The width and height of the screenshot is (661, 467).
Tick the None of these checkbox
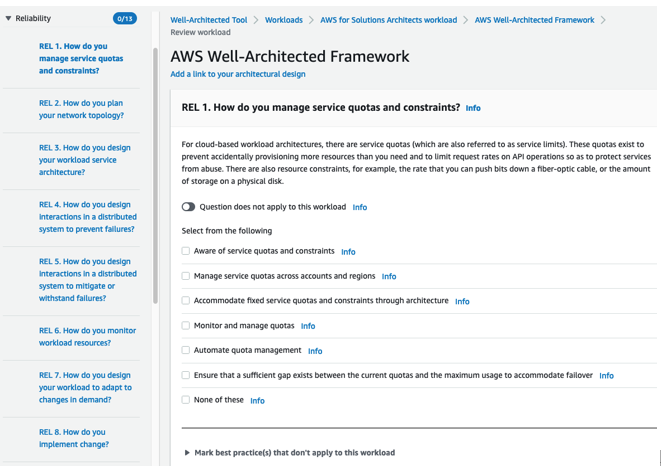point(185,400)
